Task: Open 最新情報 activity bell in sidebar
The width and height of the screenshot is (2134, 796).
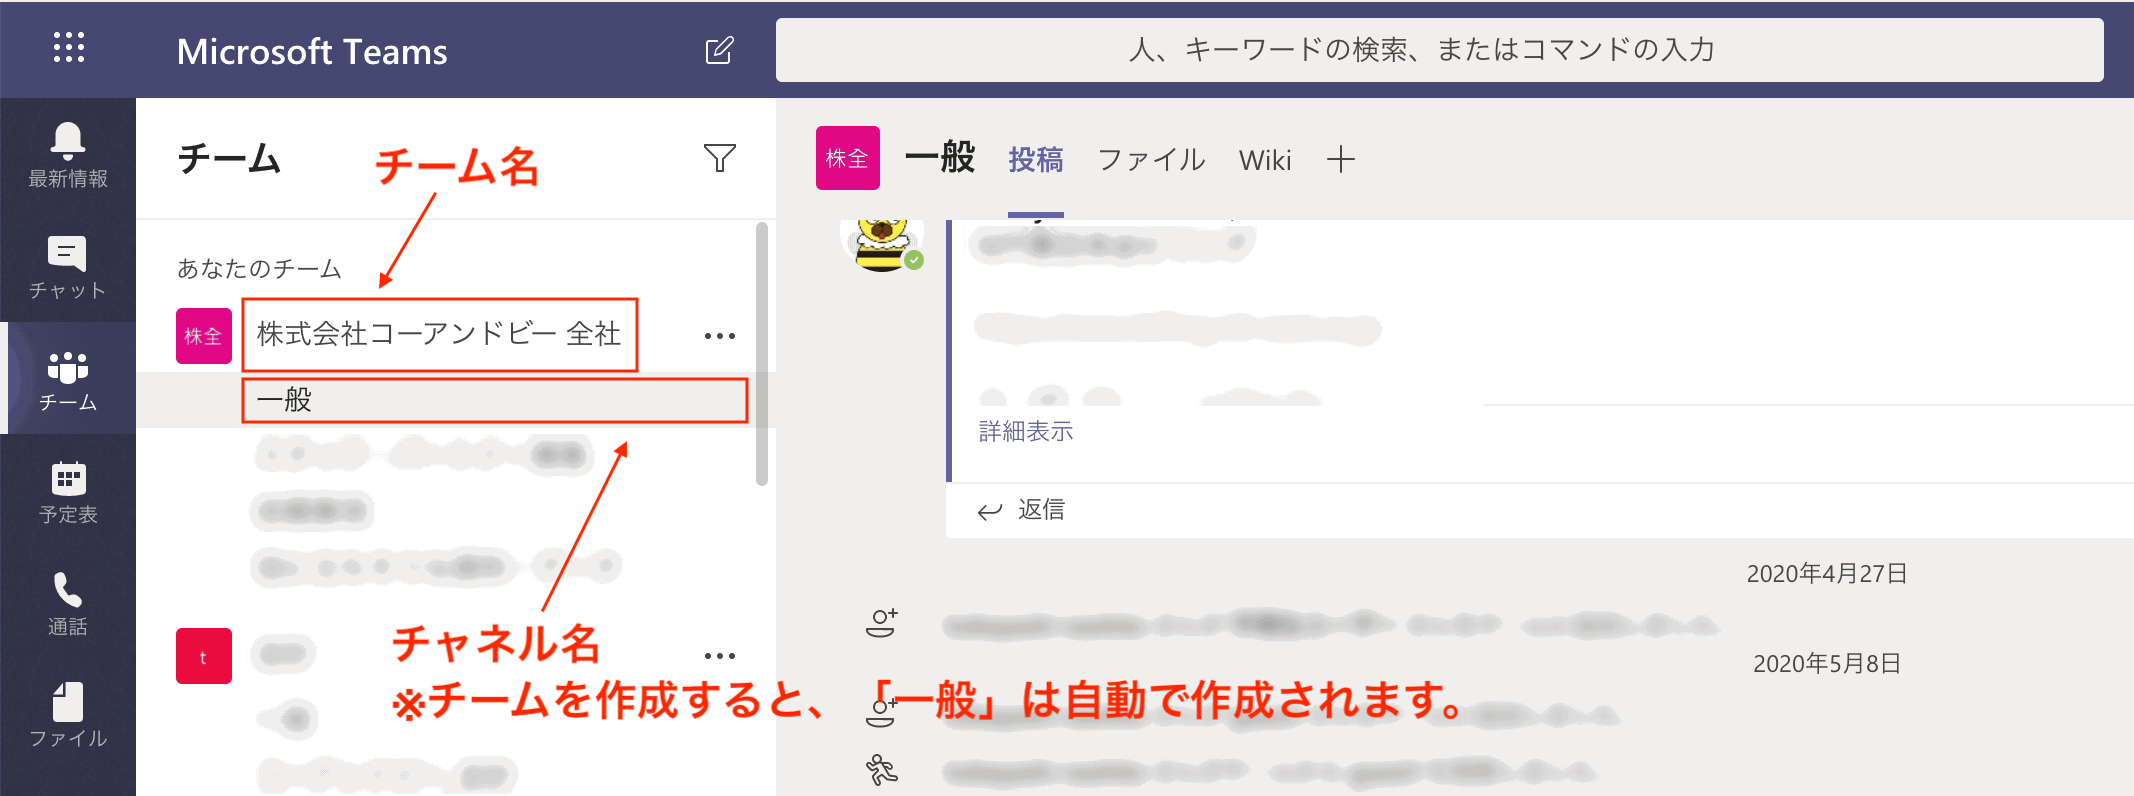Action: 68,155
